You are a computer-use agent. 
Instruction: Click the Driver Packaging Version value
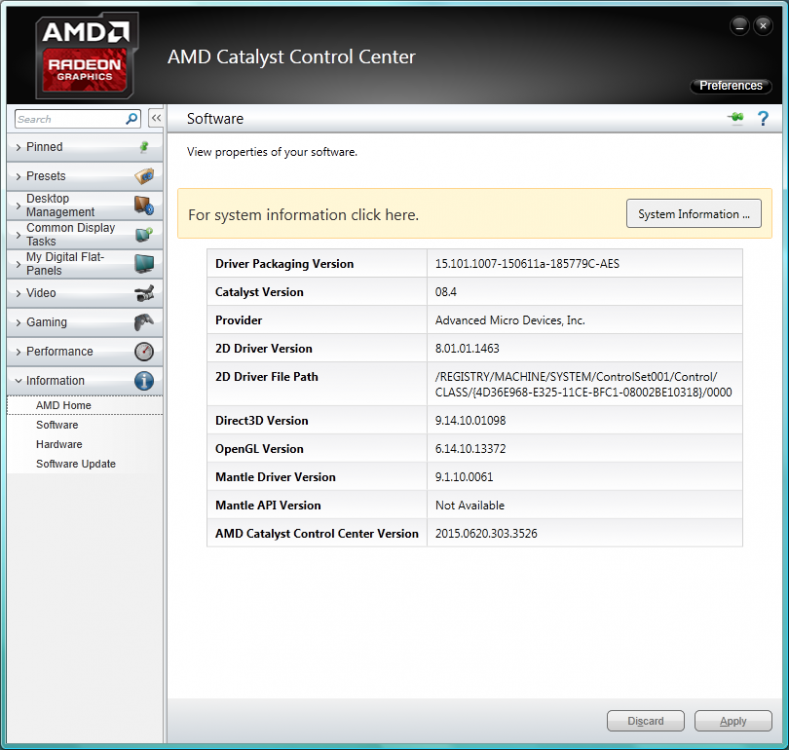pyautogui.click(x=527, y=264)
